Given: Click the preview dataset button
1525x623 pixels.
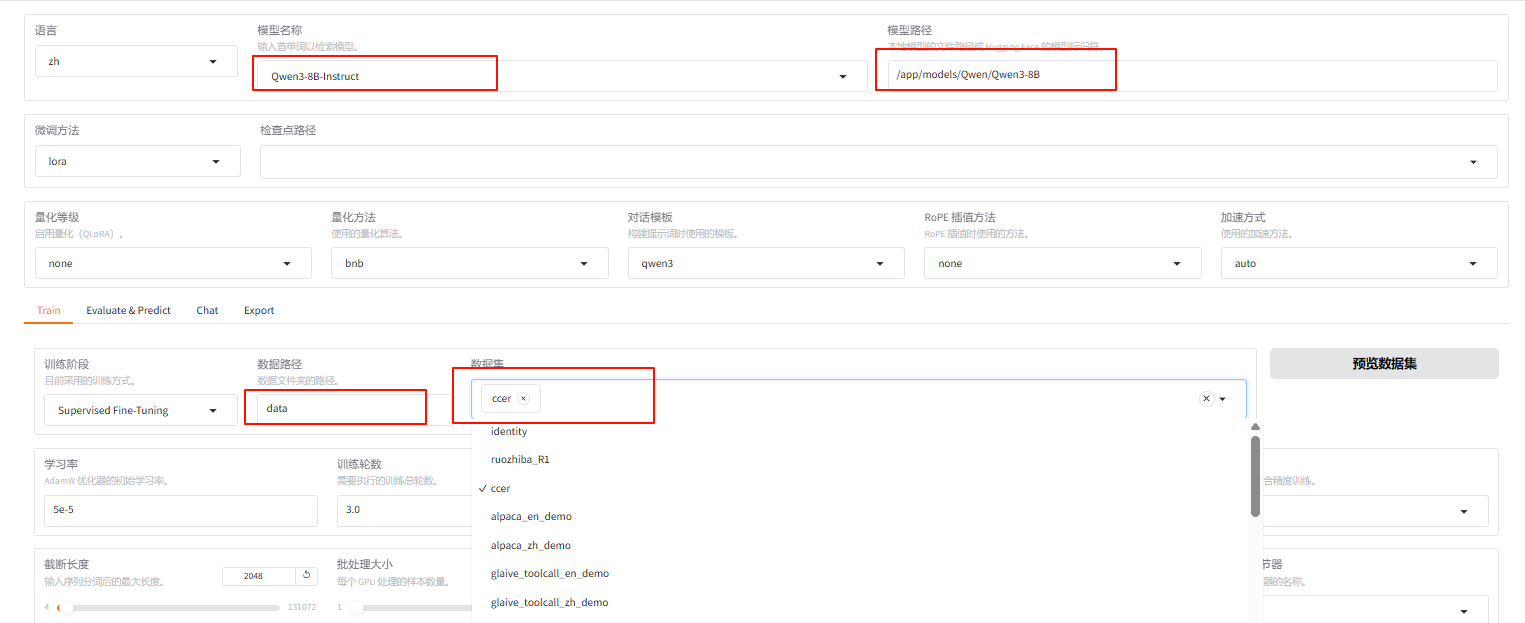Looking at the screenshot, I should pyautogui.click(x=1383, y=364).
